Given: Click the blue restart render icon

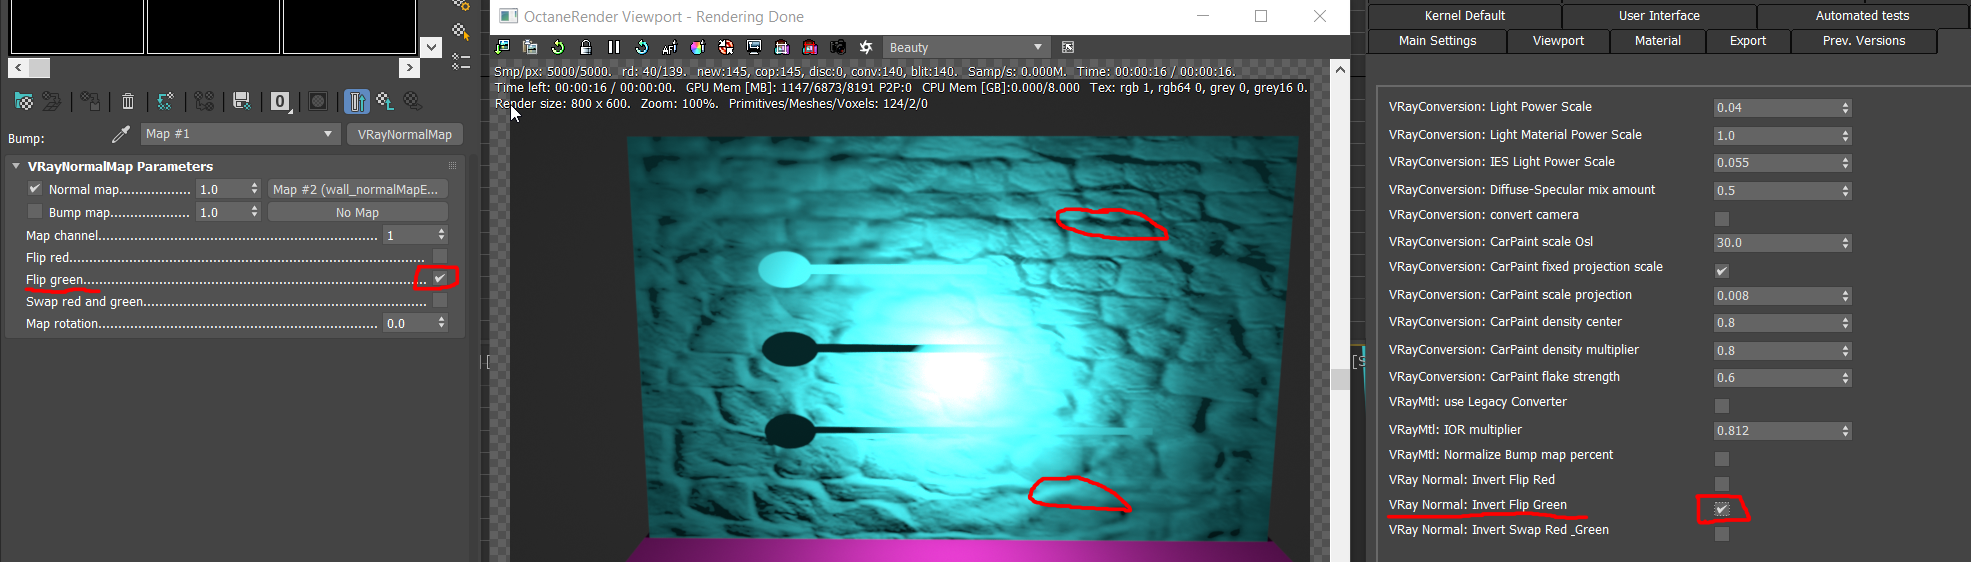Looking at the screenshot, I should tap(642, 47).
